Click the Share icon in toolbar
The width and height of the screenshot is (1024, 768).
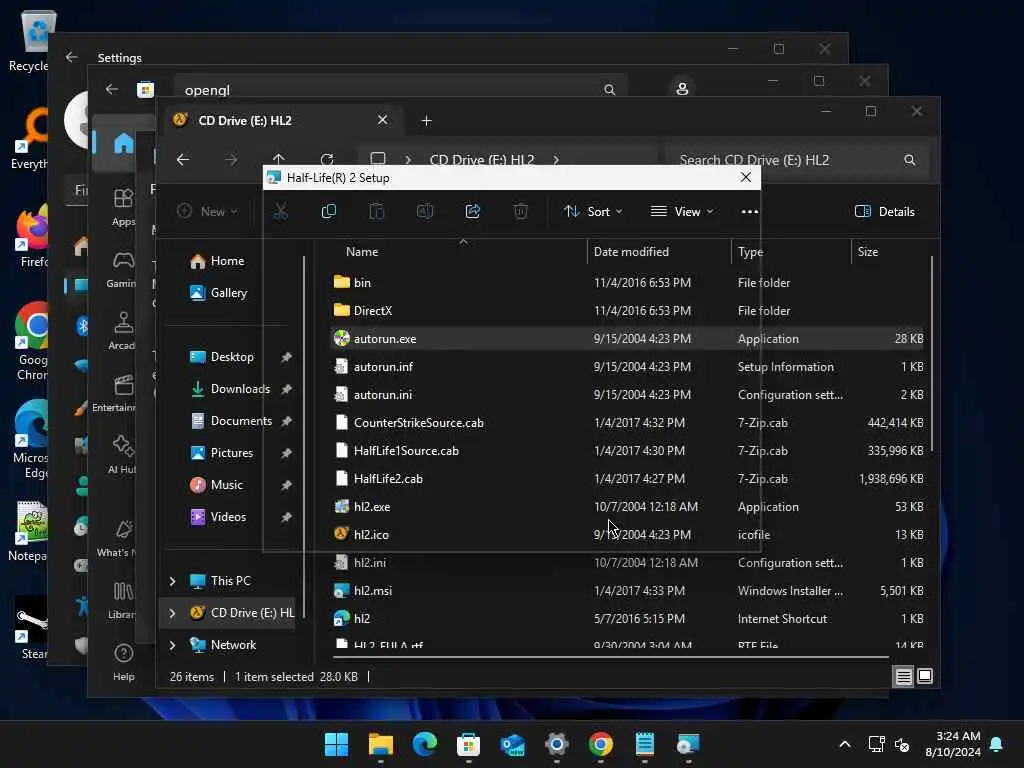tap(473, 212)
